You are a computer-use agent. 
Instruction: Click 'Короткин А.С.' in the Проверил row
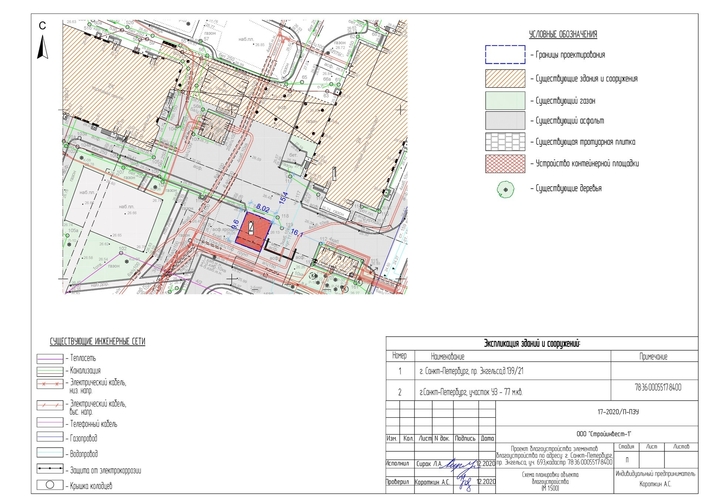[x=432, y=482]
